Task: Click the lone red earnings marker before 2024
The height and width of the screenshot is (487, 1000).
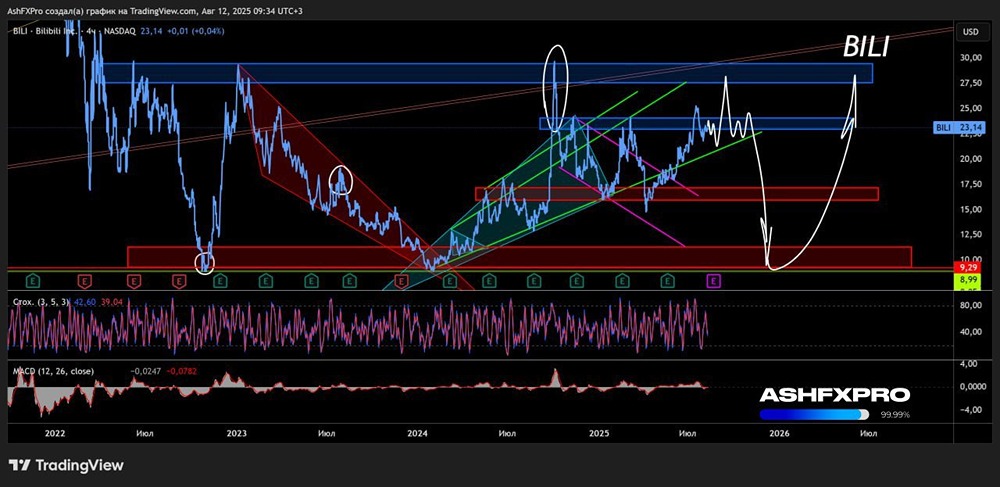Action: (401, 280)
